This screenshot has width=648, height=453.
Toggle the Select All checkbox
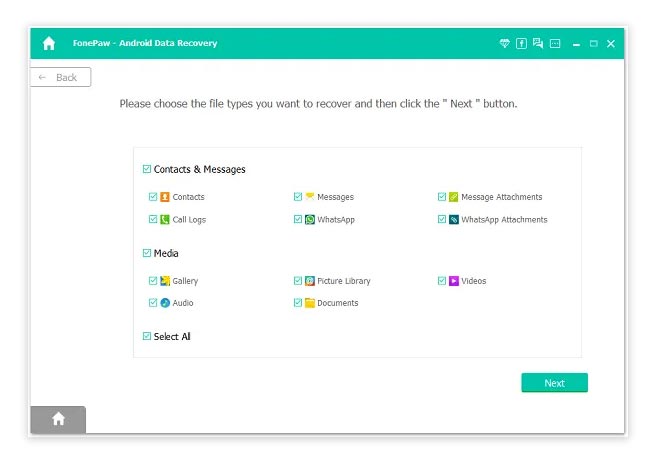pos(147,336)
